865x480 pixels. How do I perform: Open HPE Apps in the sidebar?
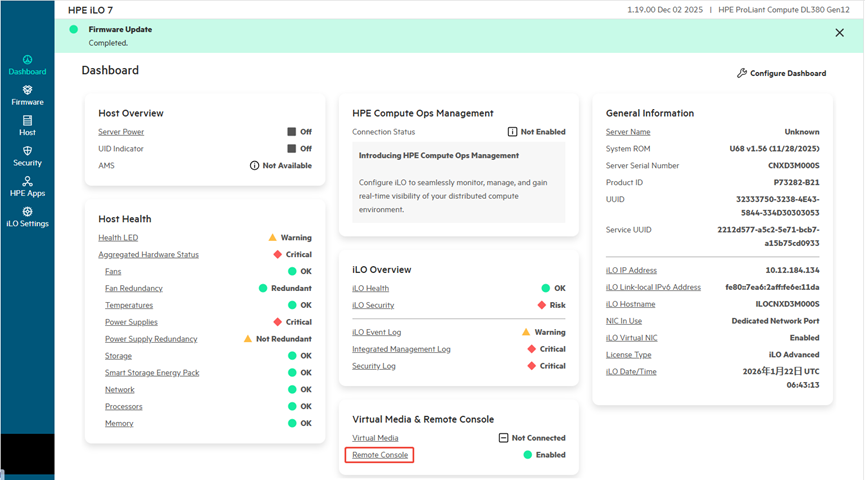pos(27,182)
